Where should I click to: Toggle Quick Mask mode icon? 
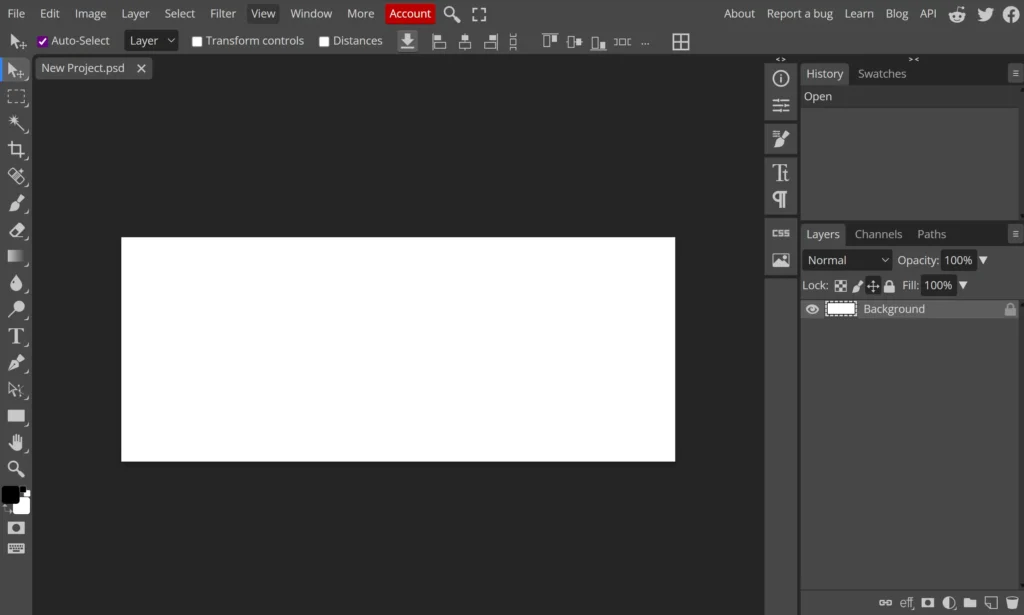pyautogui.click(x=16, y=528)
